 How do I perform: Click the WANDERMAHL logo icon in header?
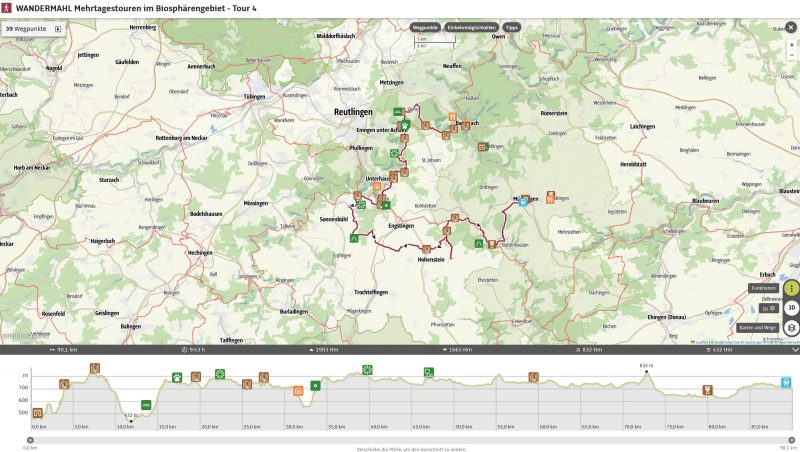(x=7, y=8)
